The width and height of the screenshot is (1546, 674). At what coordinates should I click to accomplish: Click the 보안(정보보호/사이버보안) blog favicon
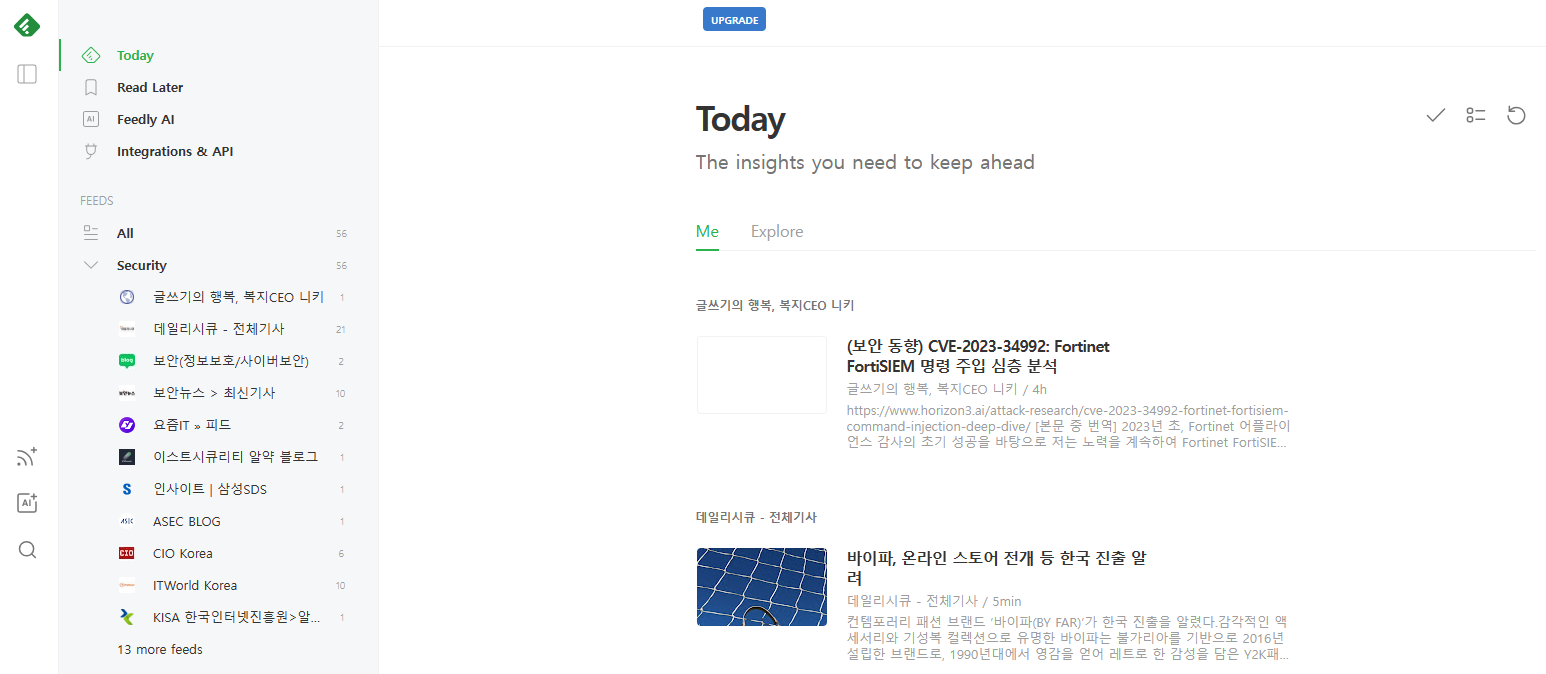pos(127,361)
